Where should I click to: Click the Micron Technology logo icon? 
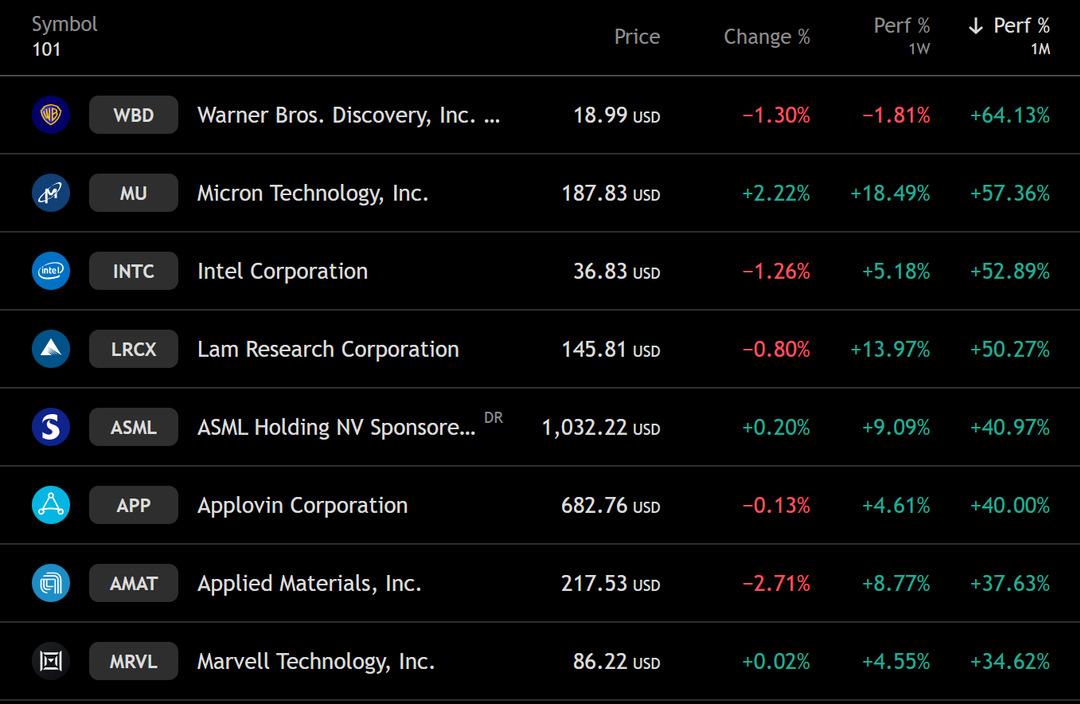50,193
